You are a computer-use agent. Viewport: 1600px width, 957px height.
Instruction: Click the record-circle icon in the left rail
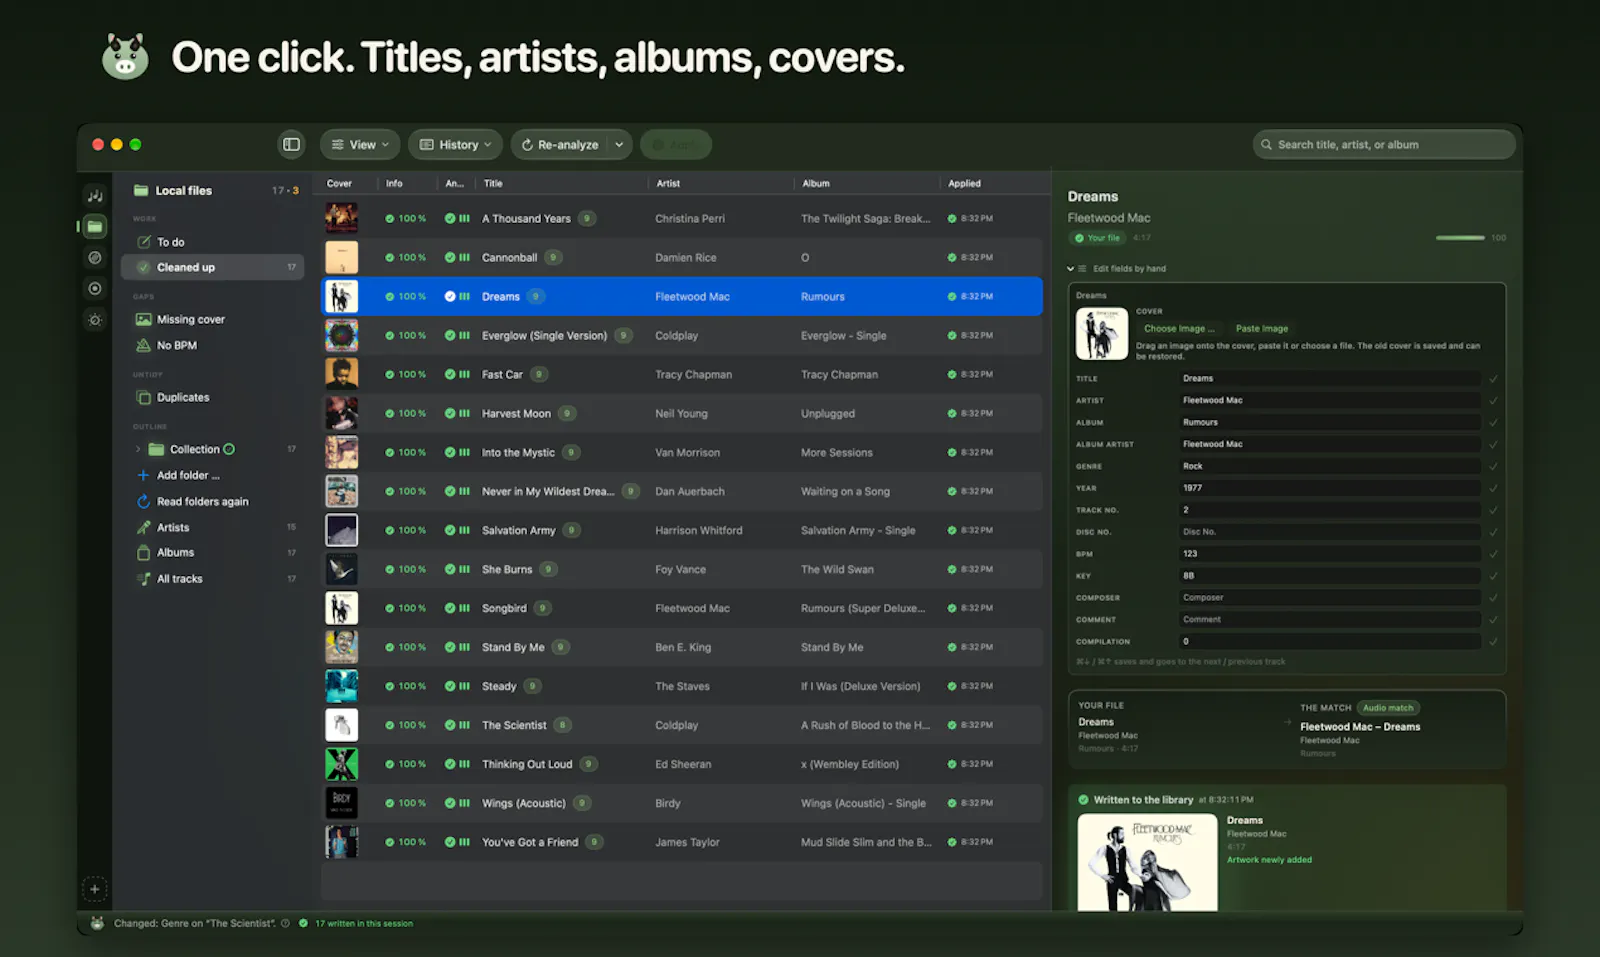point(95,289)
